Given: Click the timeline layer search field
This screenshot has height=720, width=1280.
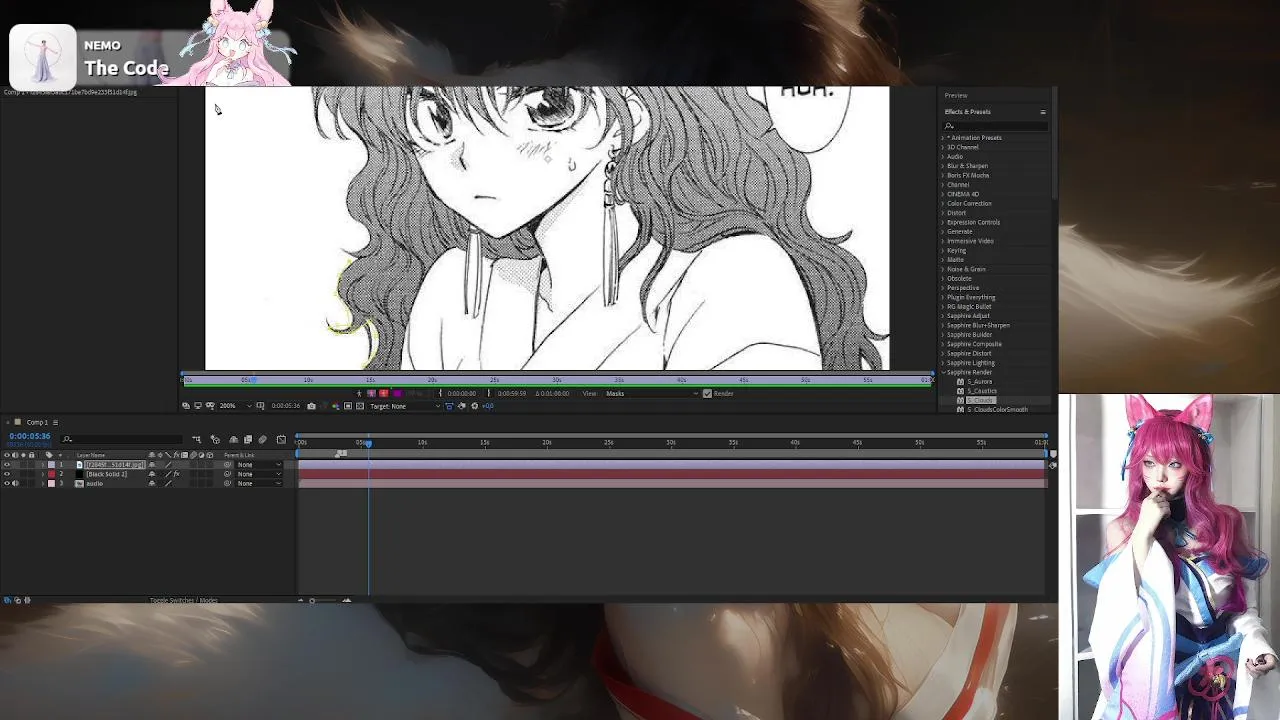Looking at the screenshot, I should (x=122, y=439).
